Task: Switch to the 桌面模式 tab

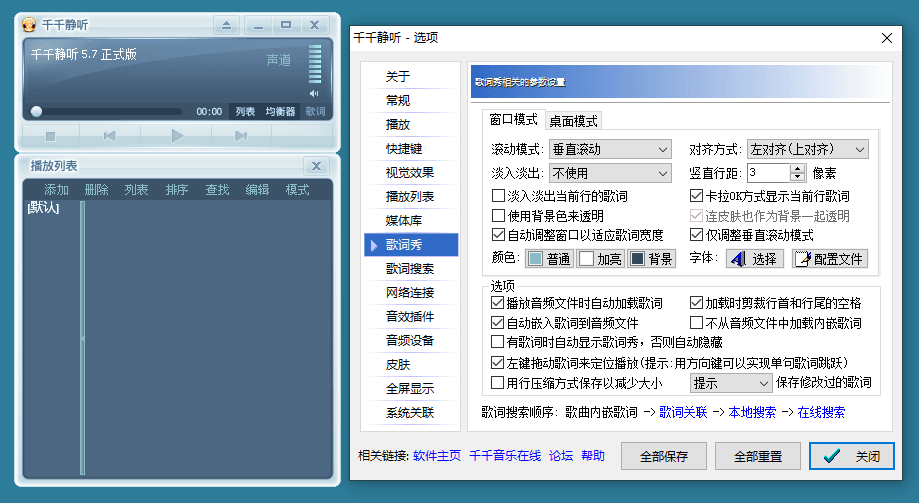Action: tap(573, 121)
